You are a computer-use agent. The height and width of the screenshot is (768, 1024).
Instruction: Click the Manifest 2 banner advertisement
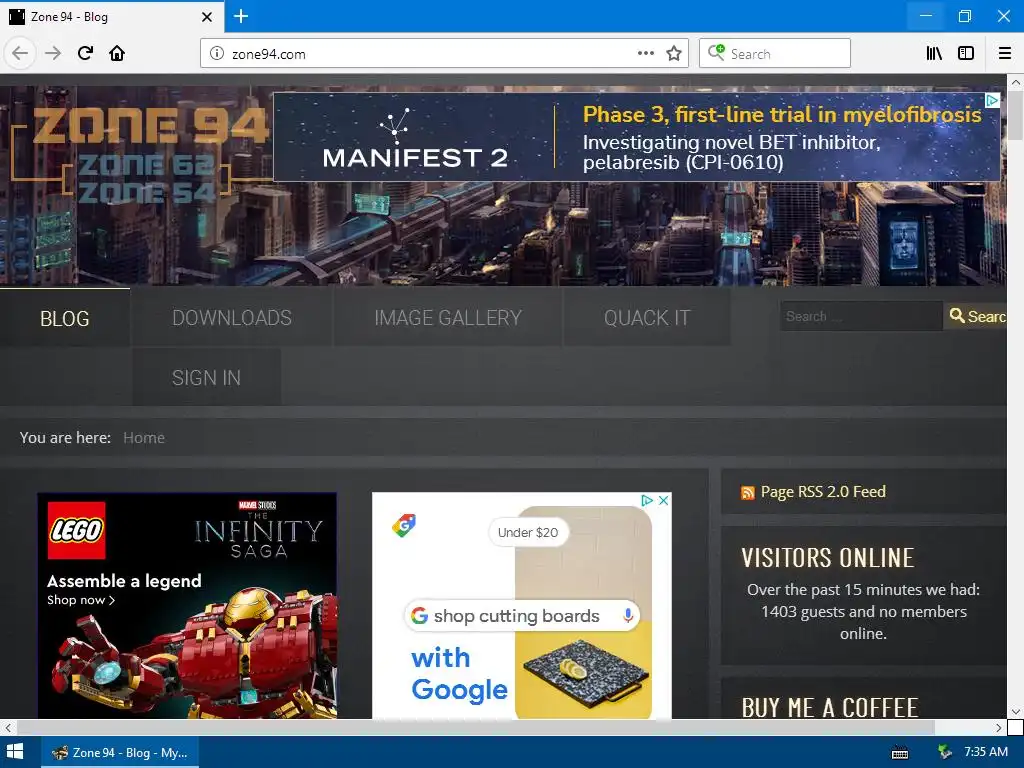point(636,137)
